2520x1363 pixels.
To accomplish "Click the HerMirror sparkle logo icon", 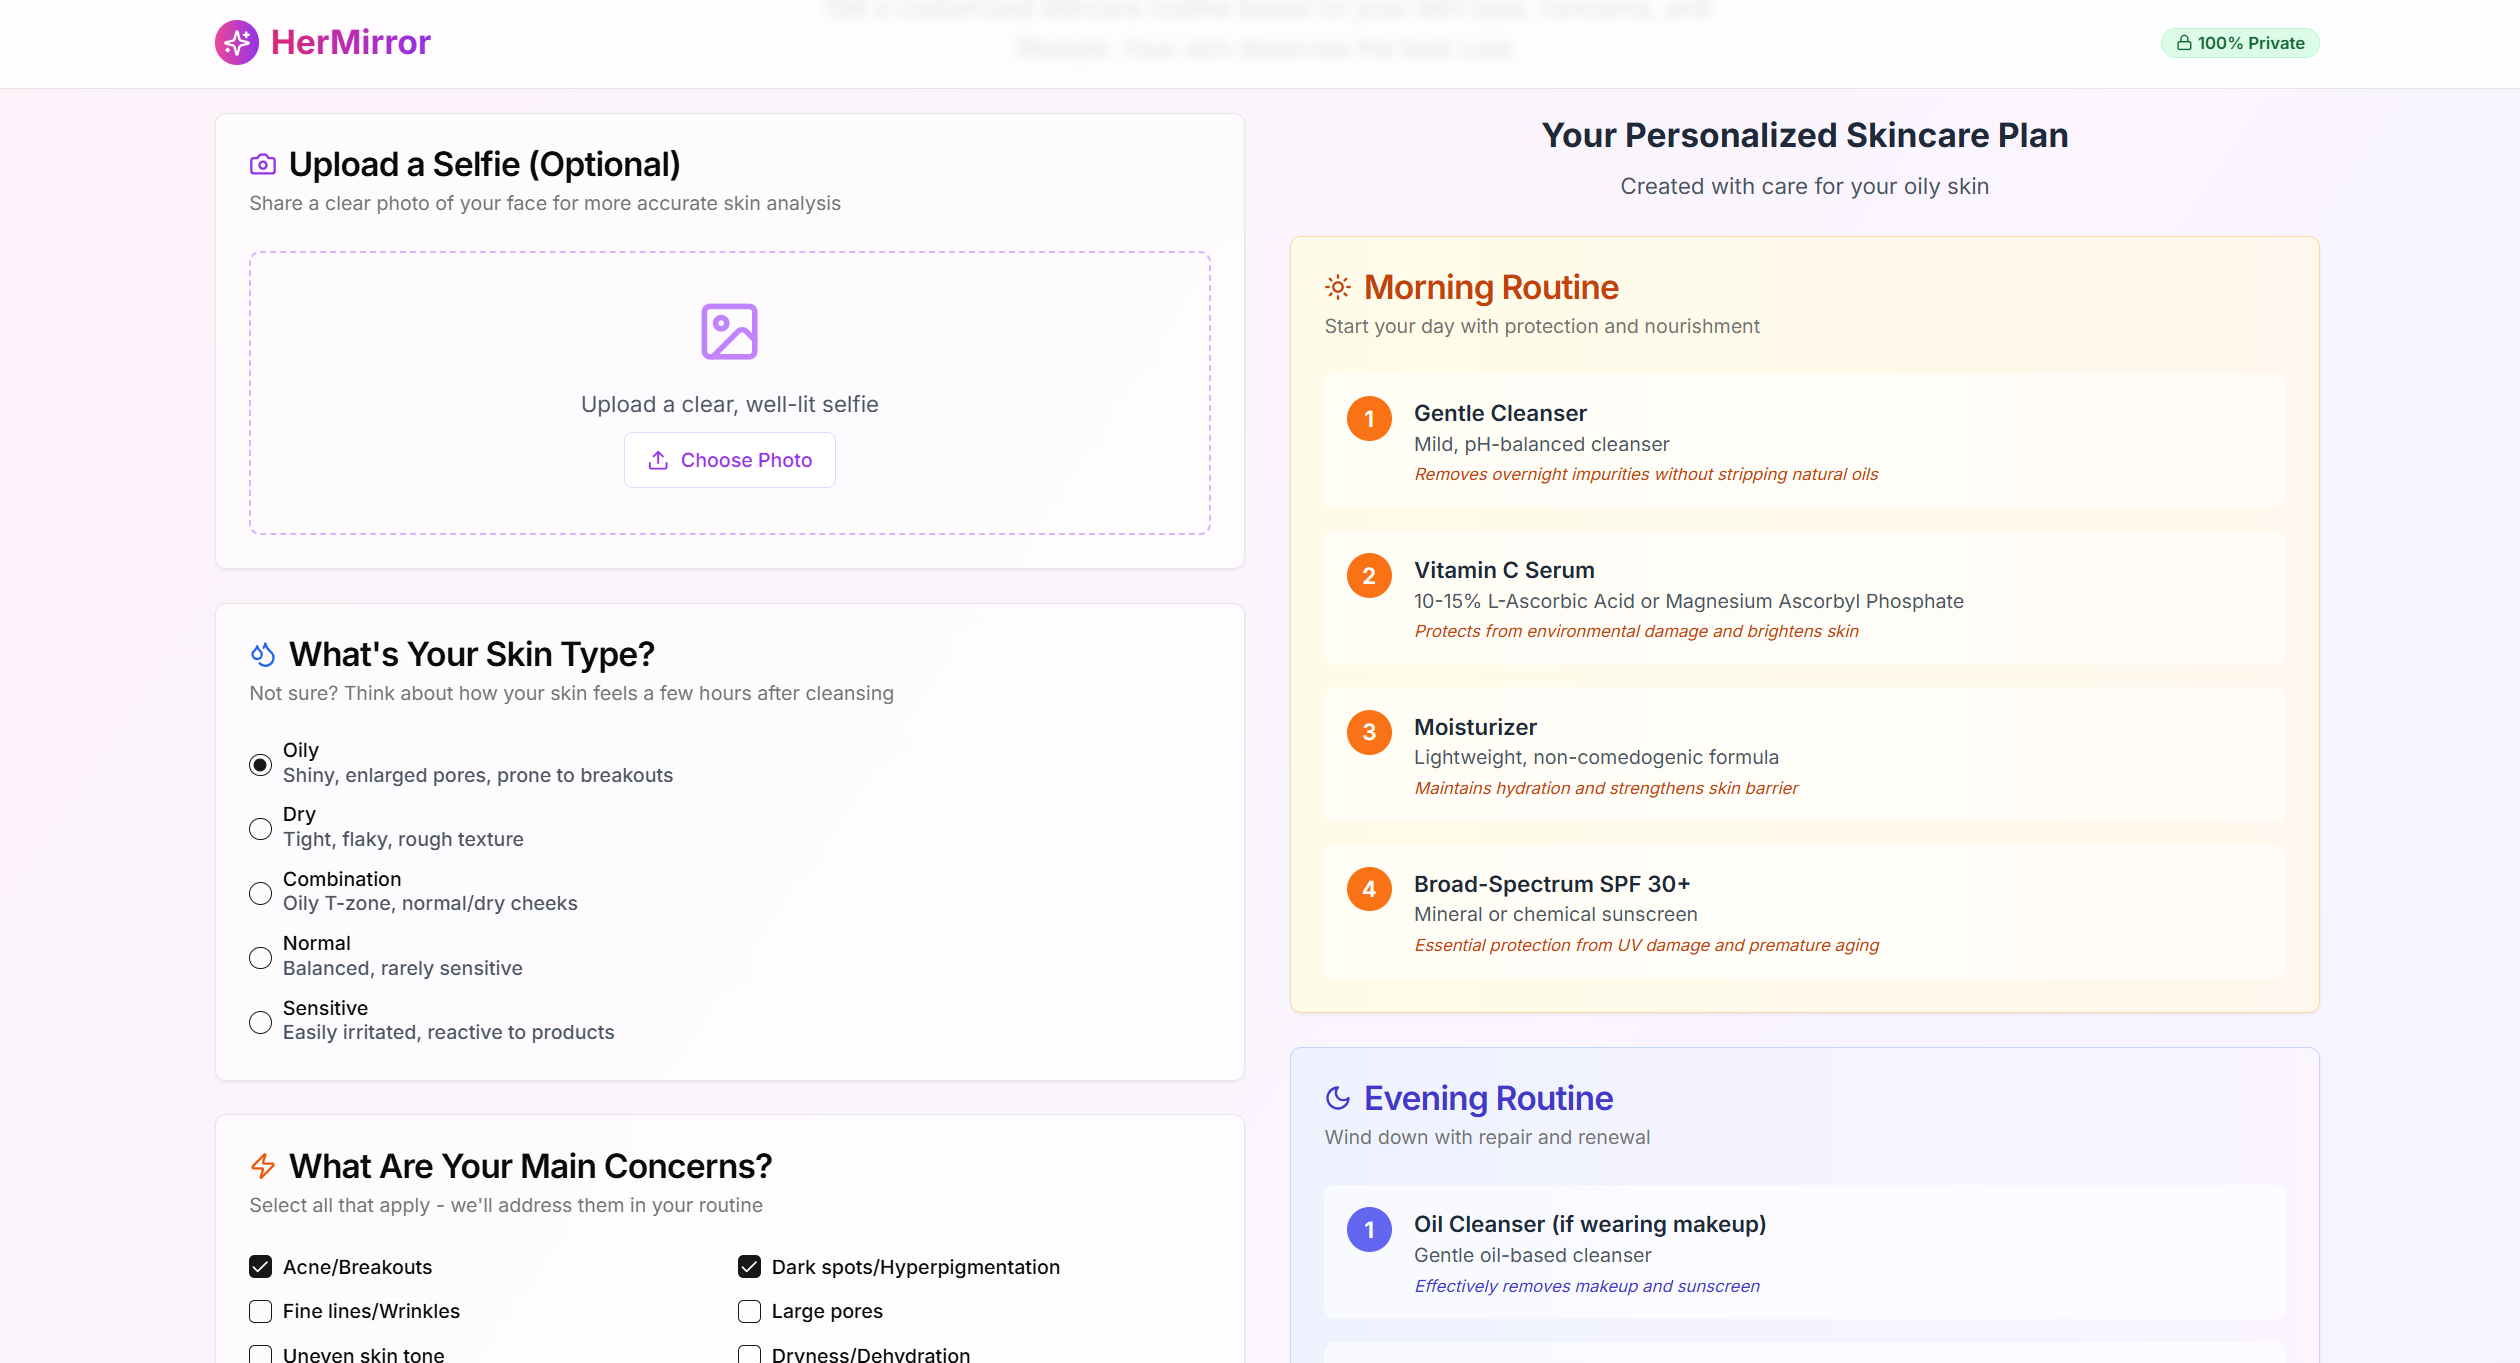I will pyautogui.click(x=237, y=42).
